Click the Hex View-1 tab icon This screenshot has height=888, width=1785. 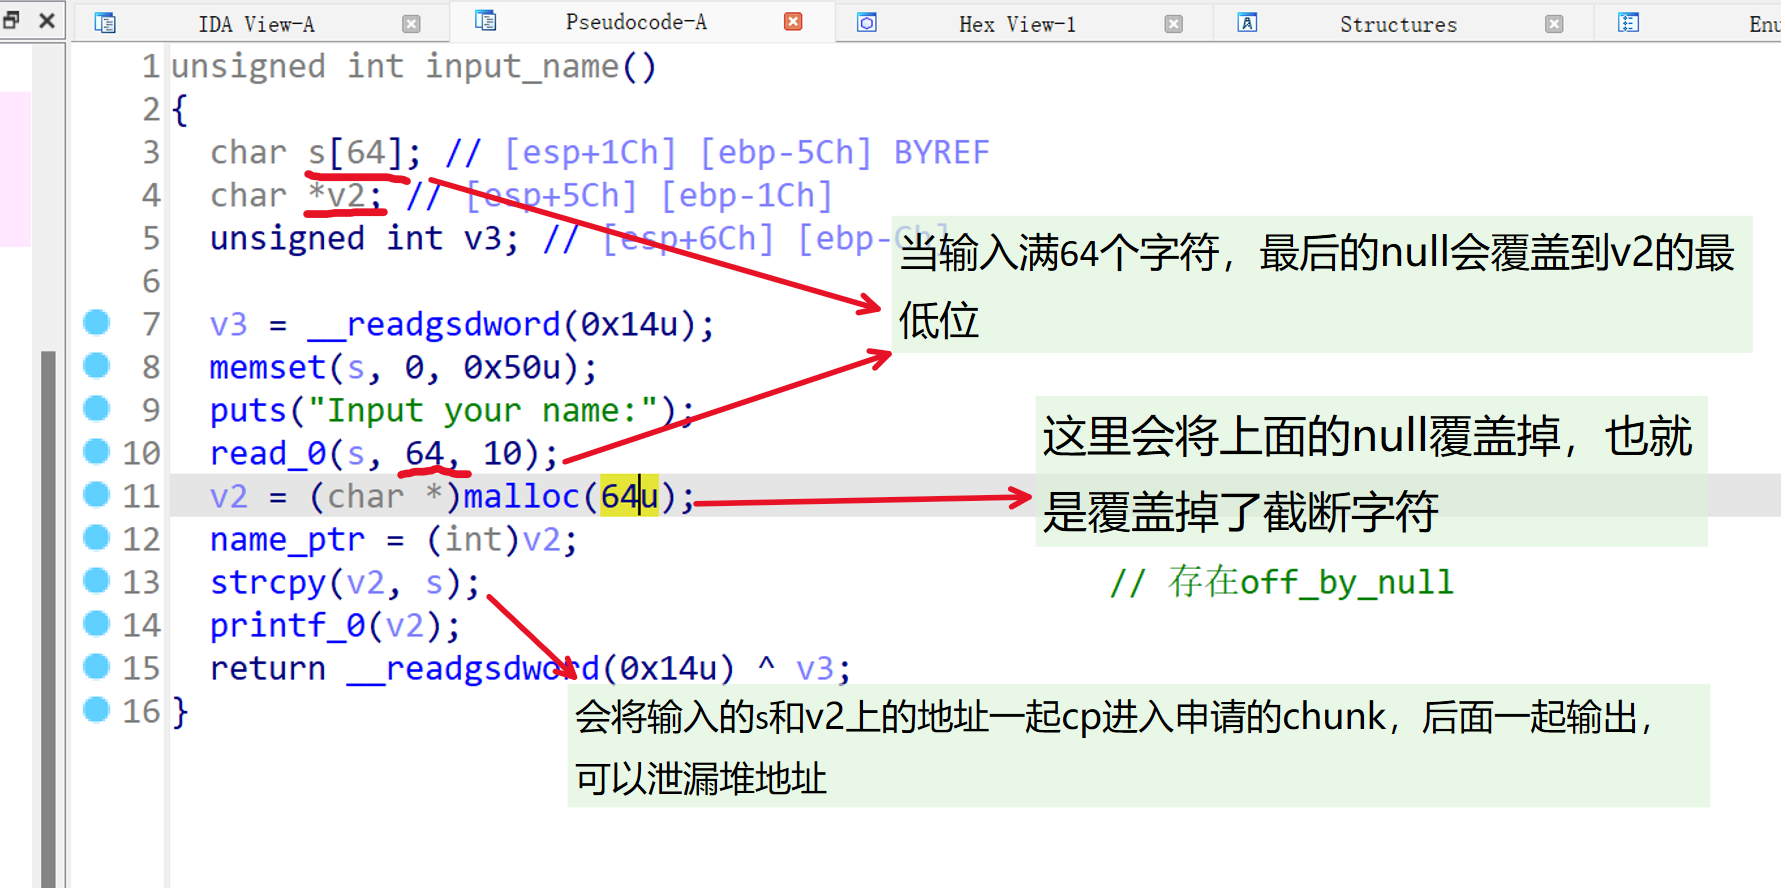tap(867, 23)
